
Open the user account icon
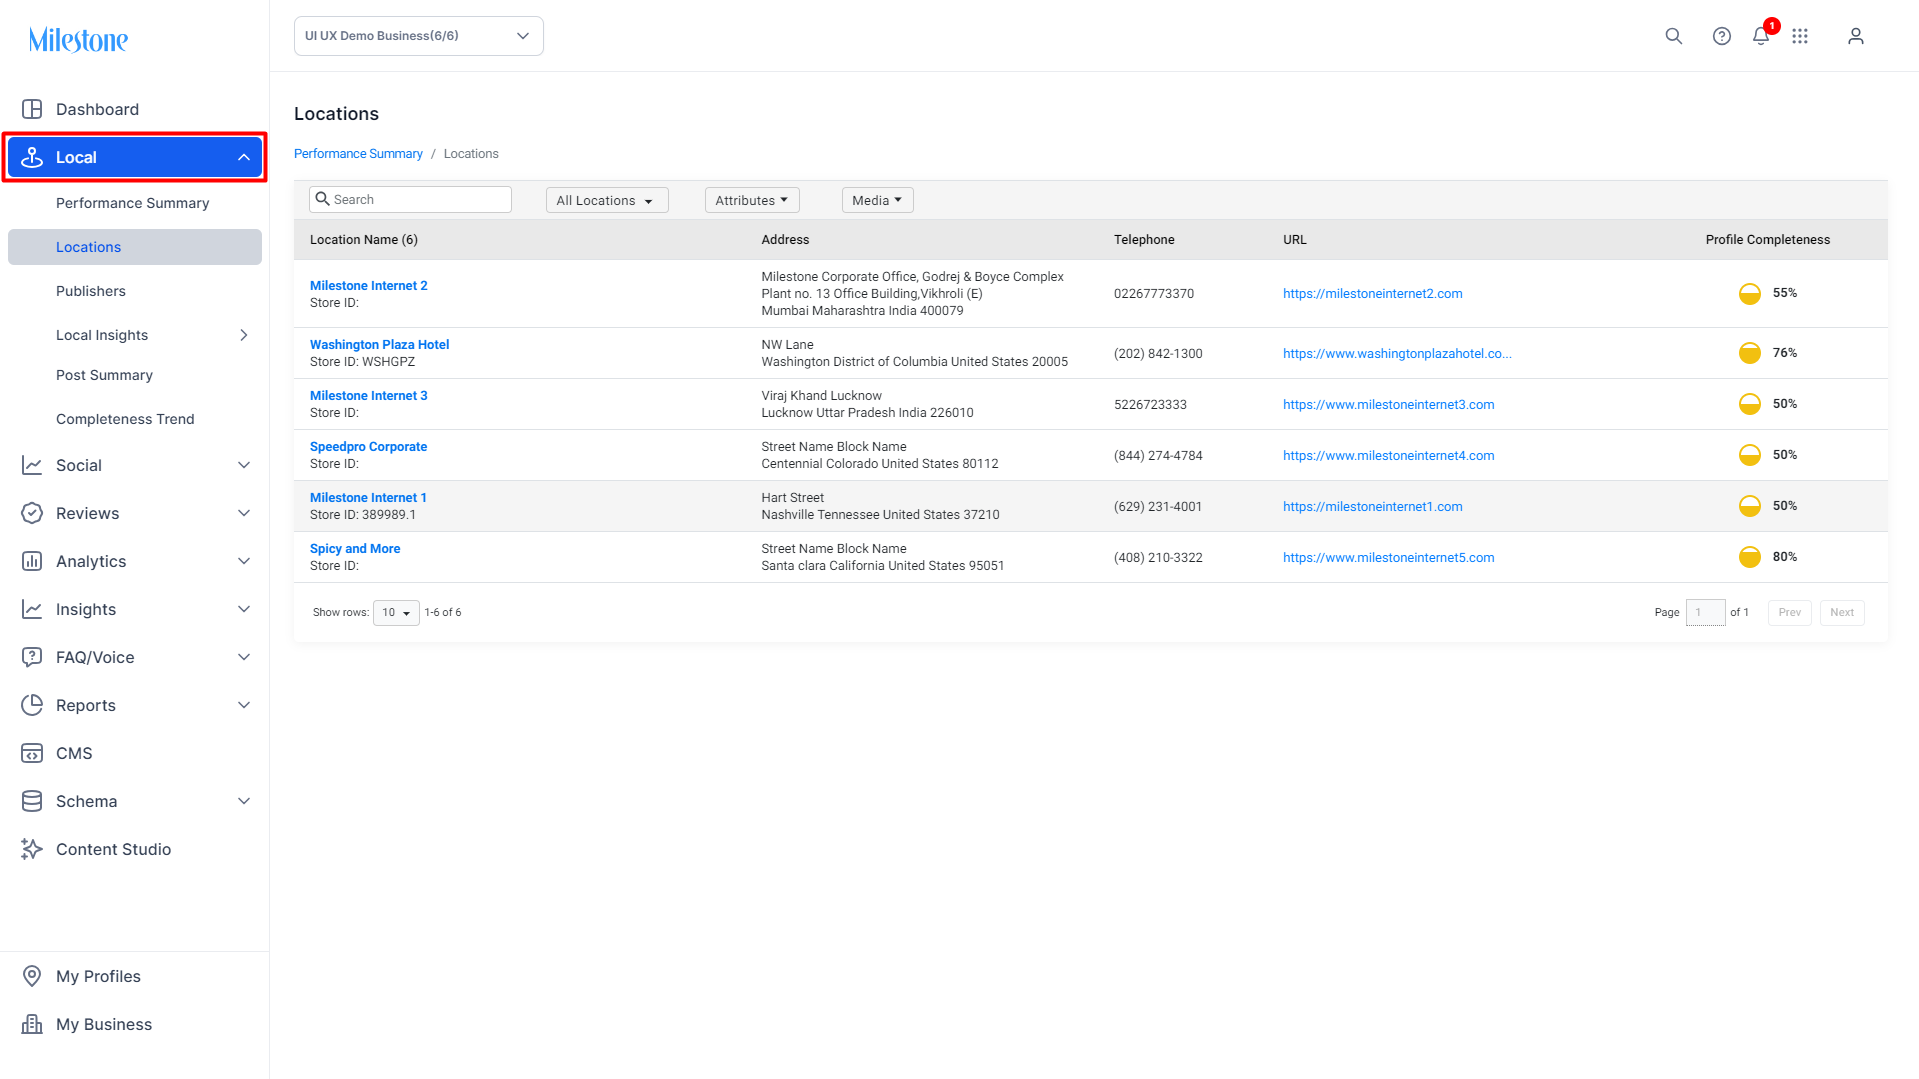click(x=1856, y=36)
